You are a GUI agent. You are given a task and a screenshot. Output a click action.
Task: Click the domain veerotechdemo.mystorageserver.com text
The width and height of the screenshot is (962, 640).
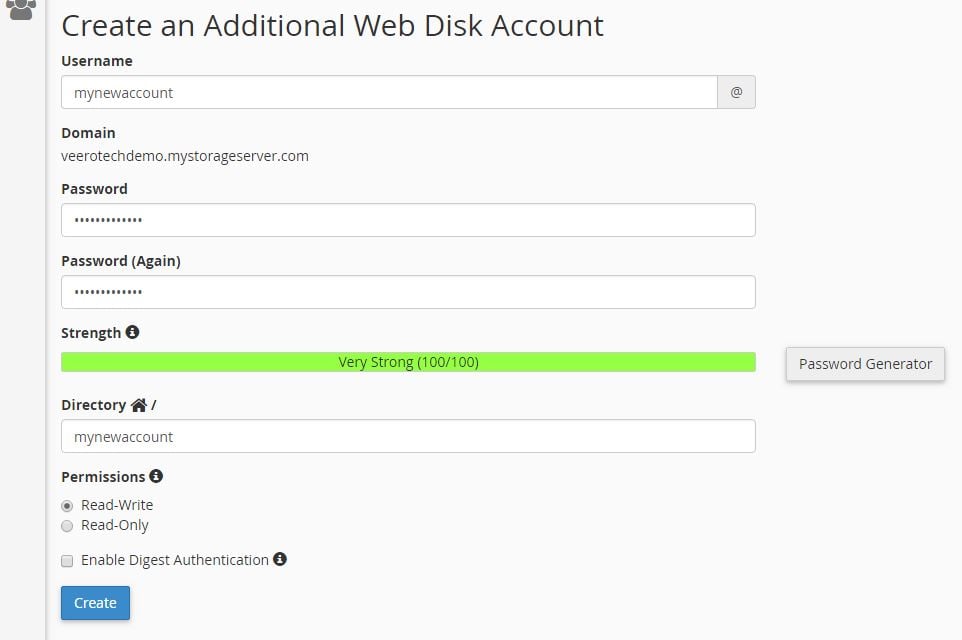click(x=186, y=155)
